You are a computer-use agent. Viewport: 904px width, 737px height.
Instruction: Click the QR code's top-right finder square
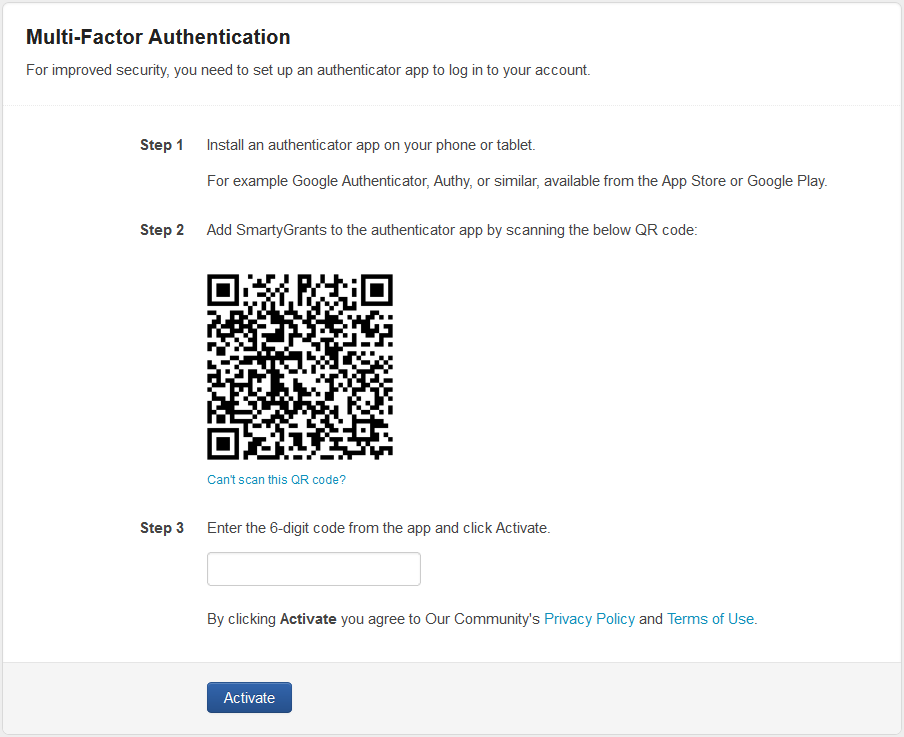pos(376,290)
